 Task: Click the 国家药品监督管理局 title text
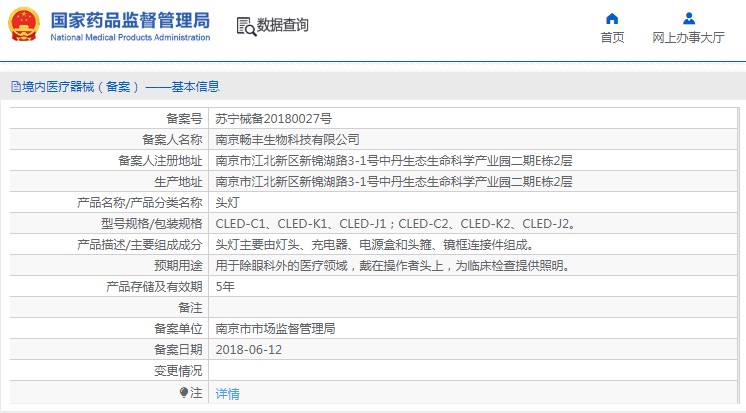(x=129, y=19)
